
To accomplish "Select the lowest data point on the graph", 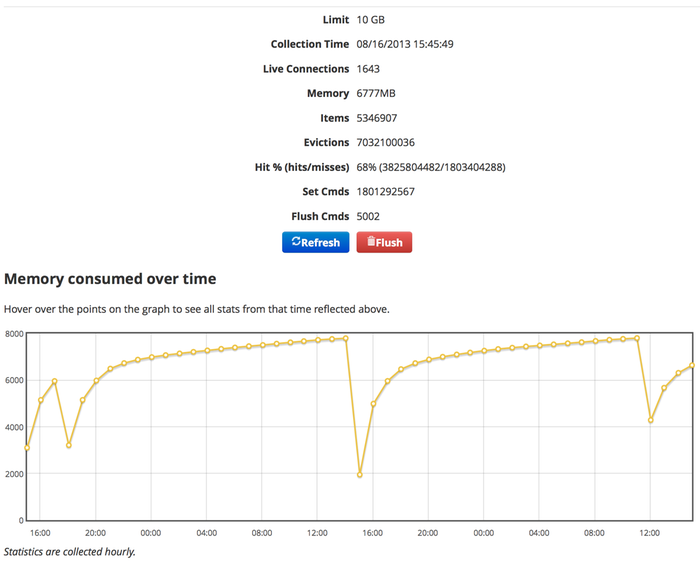I will tap(359, 475).
